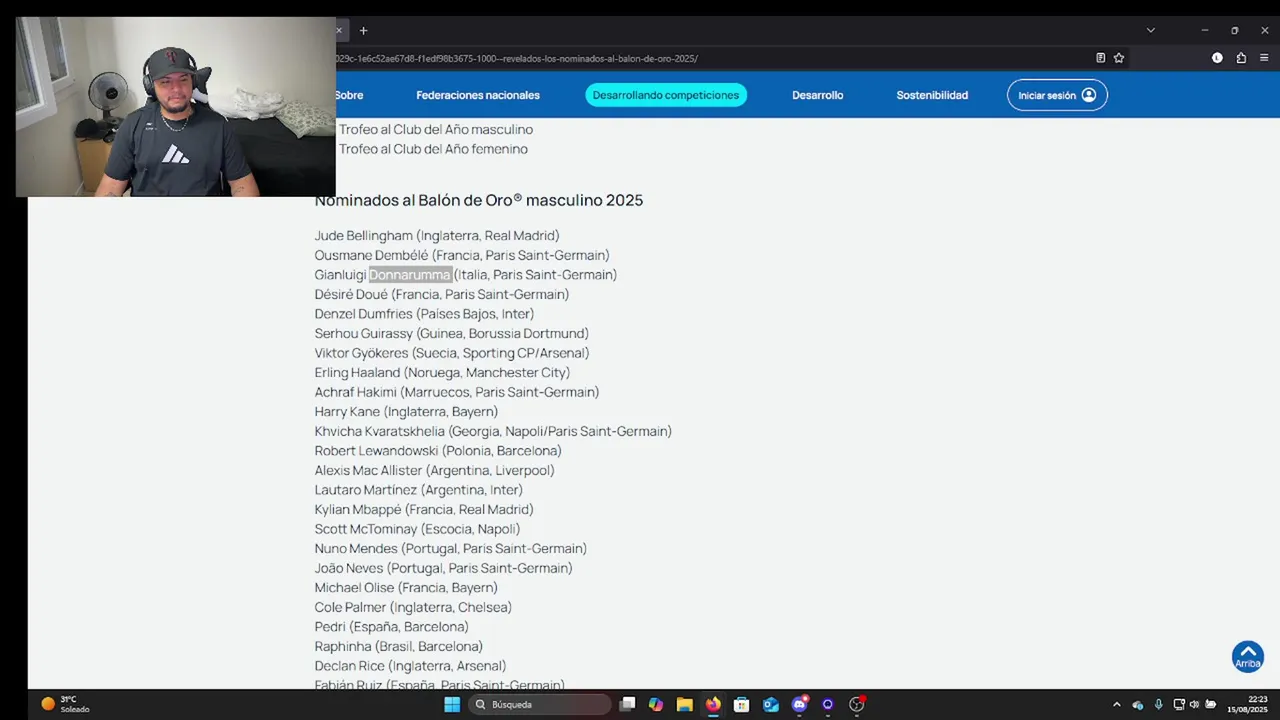Open the Federaciones nacionales menu
This screenshot has width=1280, height=720.
click(x=478, y=95)
